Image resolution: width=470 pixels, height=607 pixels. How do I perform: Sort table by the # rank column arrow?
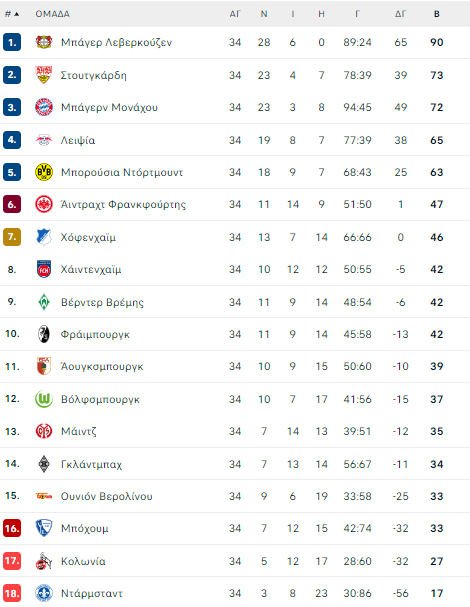(x=17, y=14)
